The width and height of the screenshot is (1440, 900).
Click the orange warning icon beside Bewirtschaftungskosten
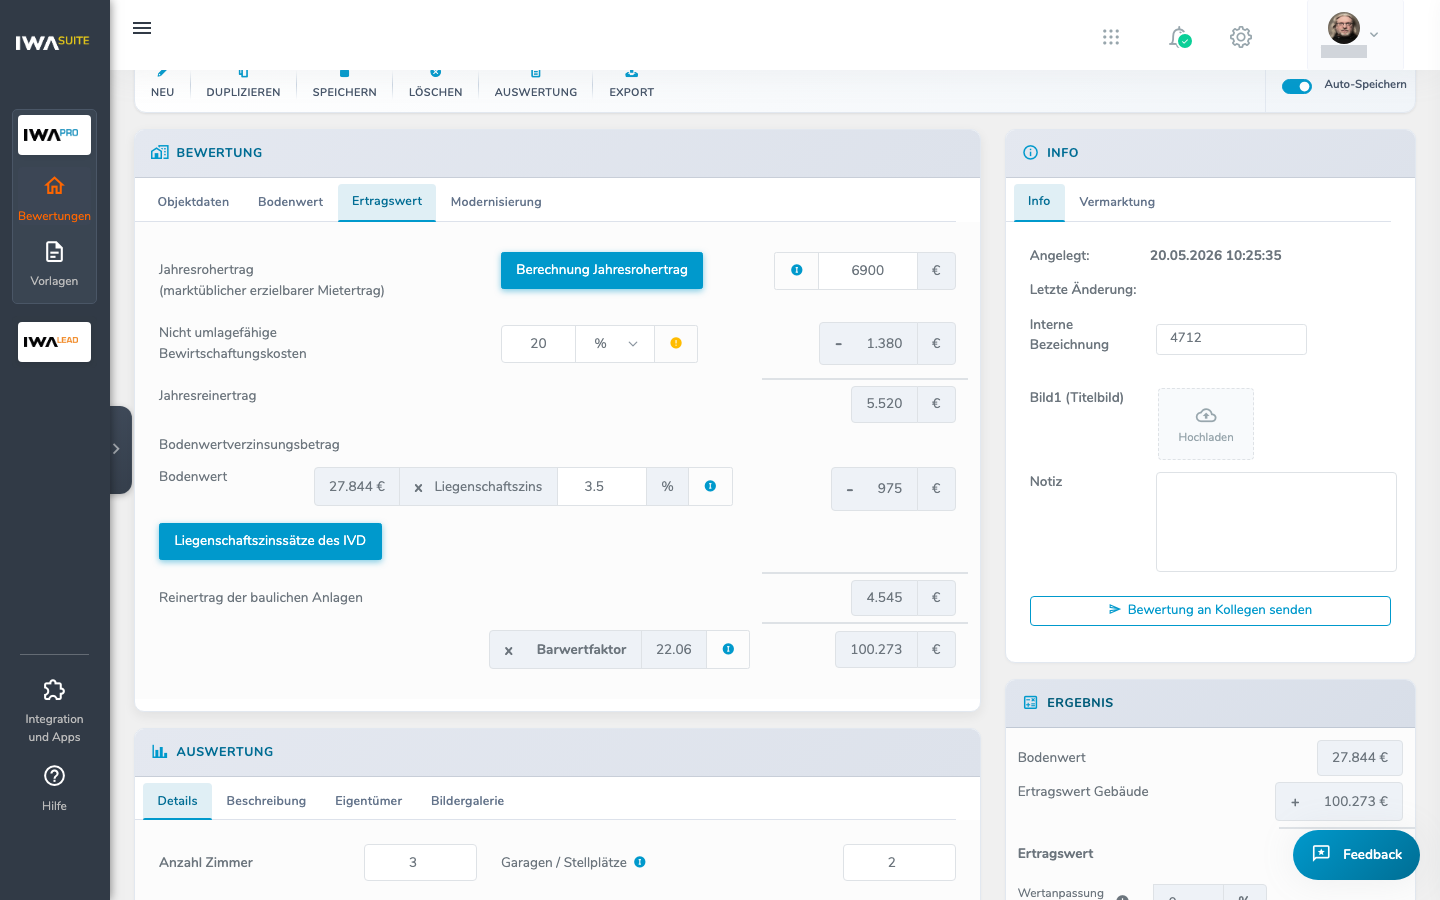676,343
